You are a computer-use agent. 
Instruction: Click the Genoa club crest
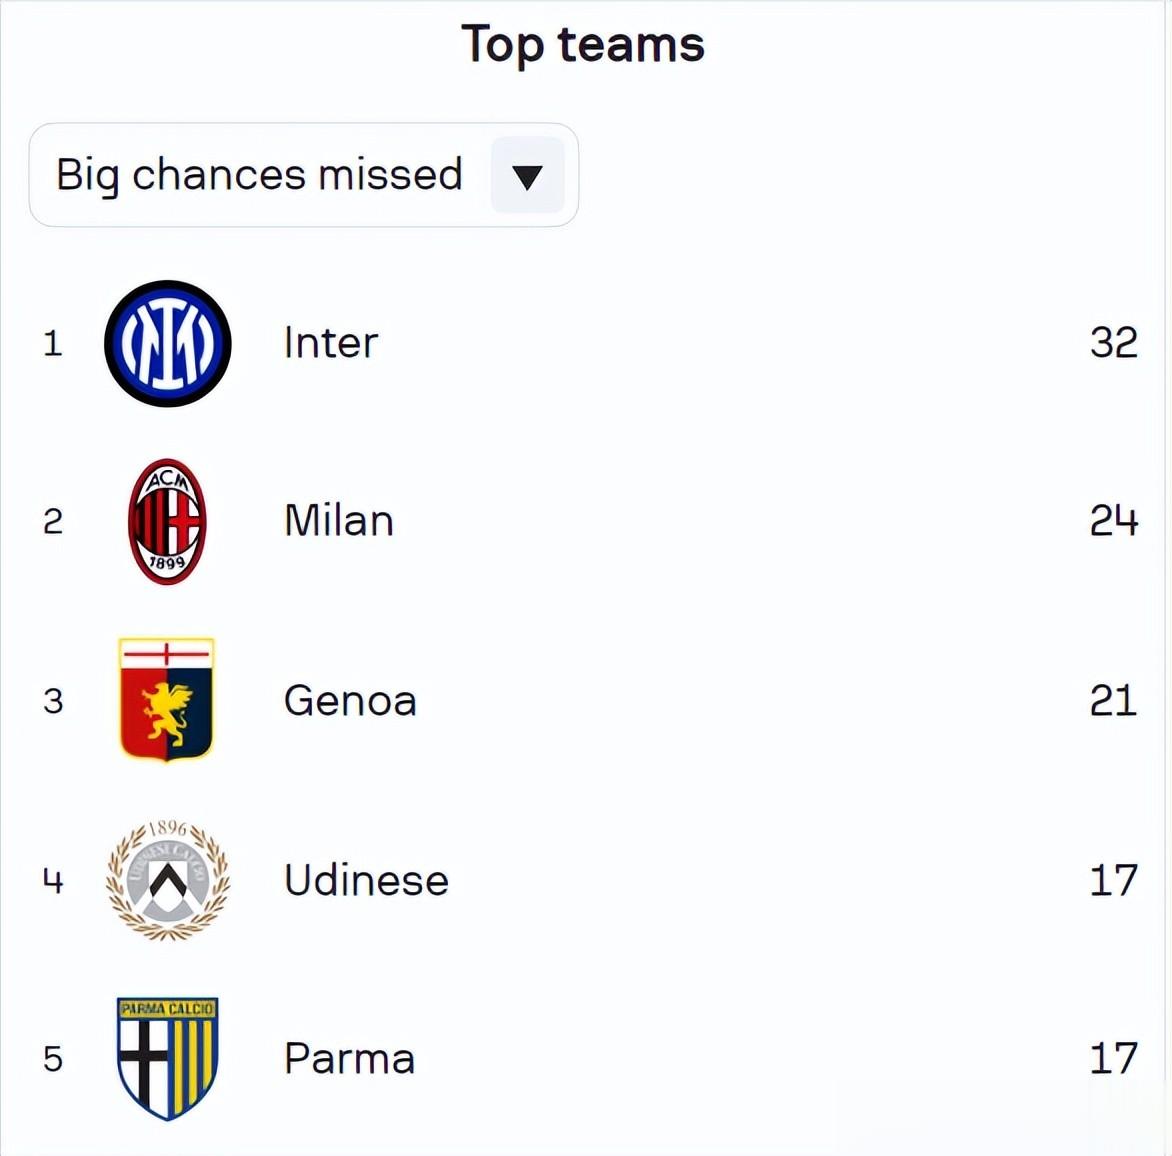coord(166,699)
